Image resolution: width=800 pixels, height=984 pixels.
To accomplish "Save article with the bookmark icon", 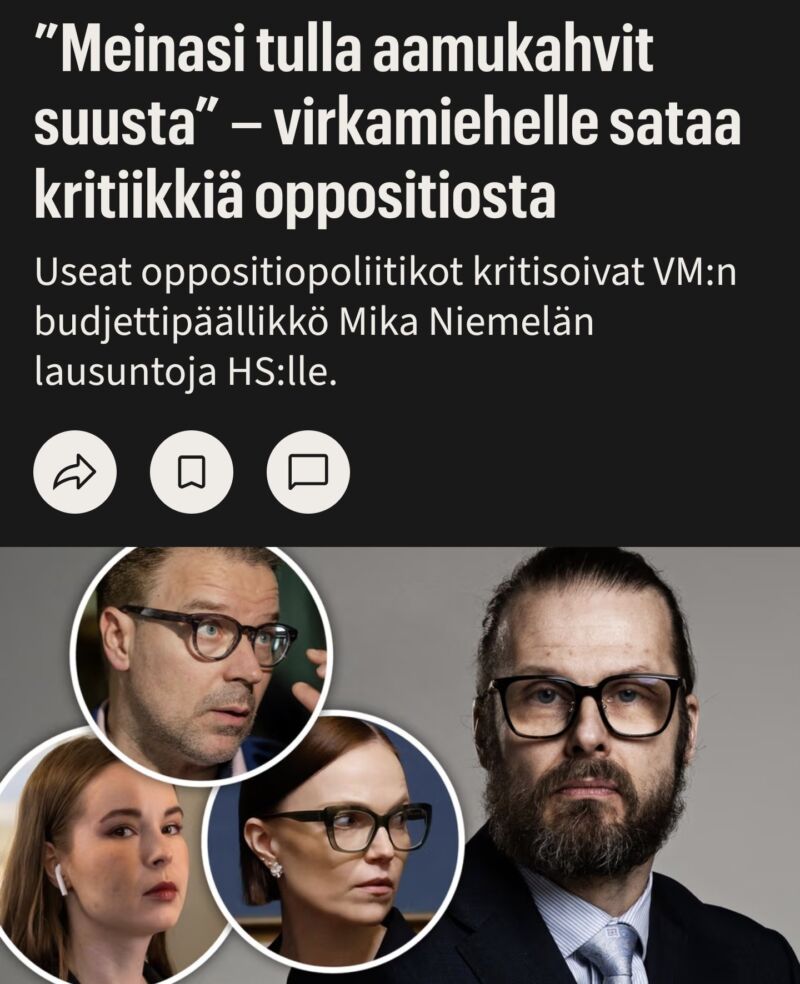I will (191, 472).
